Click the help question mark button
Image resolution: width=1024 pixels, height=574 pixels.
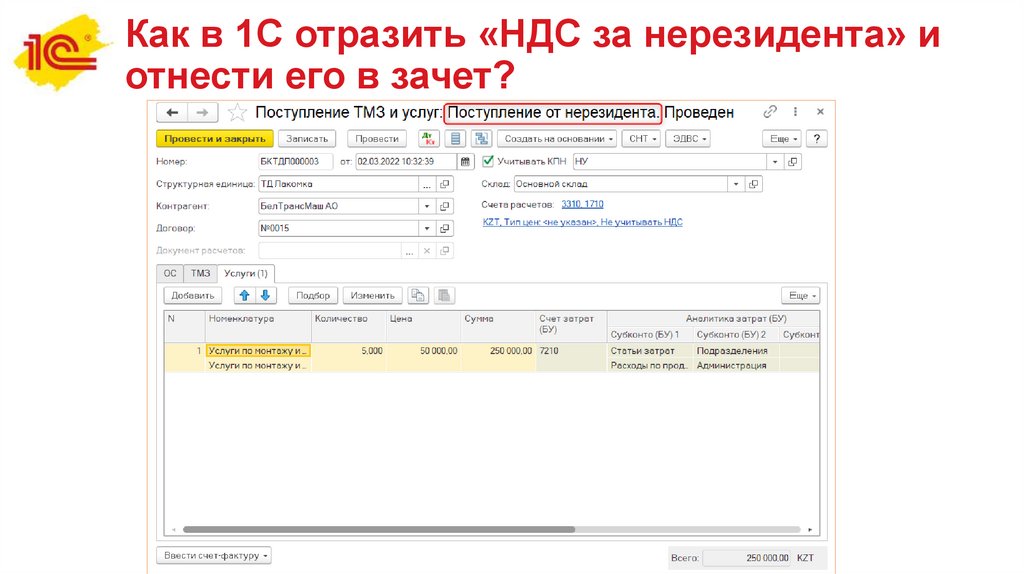pyautogui.click(x=817, y=139)
